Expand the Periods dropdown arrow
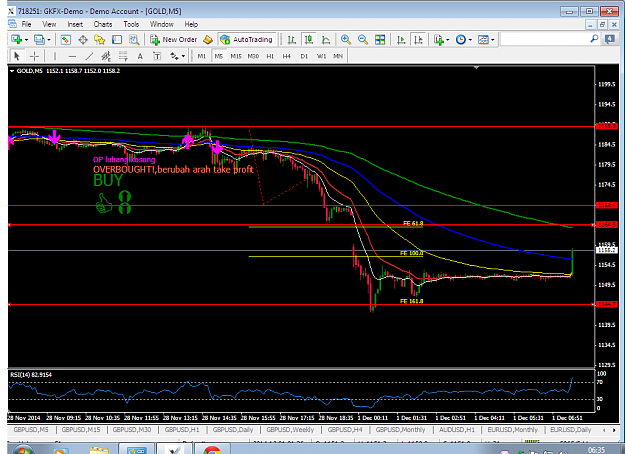 (x=470, y=39)
